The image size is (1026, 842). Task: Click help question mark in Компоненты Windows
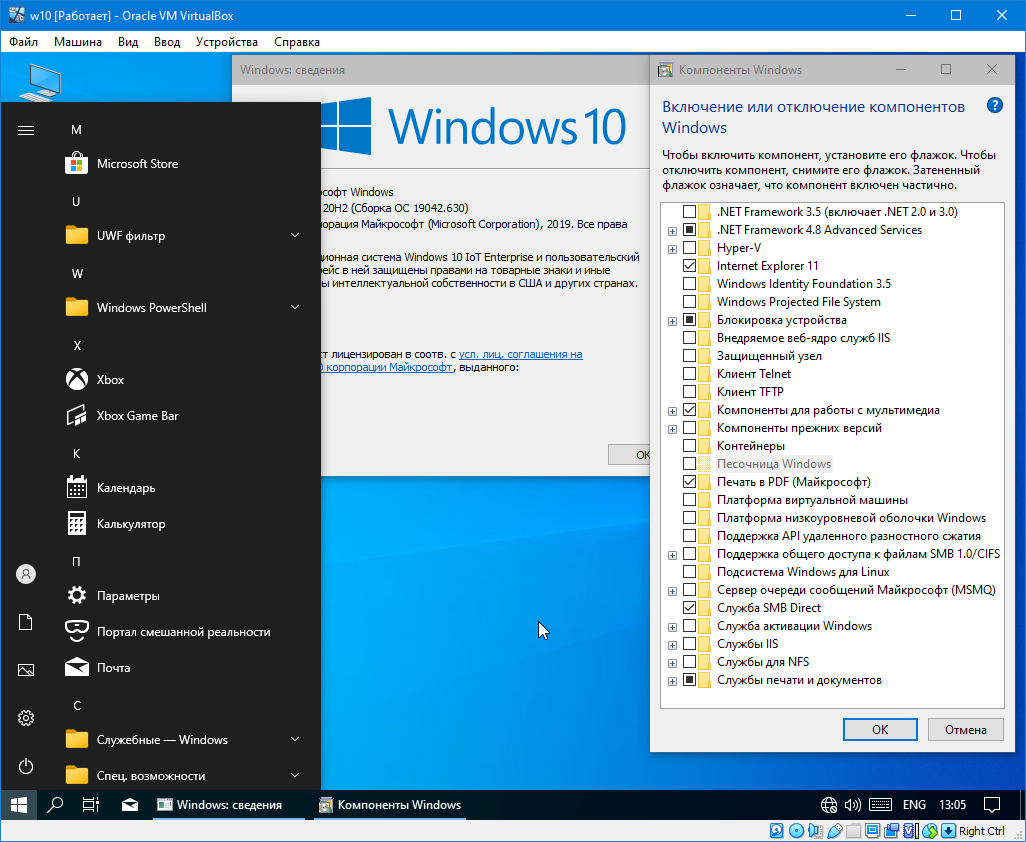995,105
